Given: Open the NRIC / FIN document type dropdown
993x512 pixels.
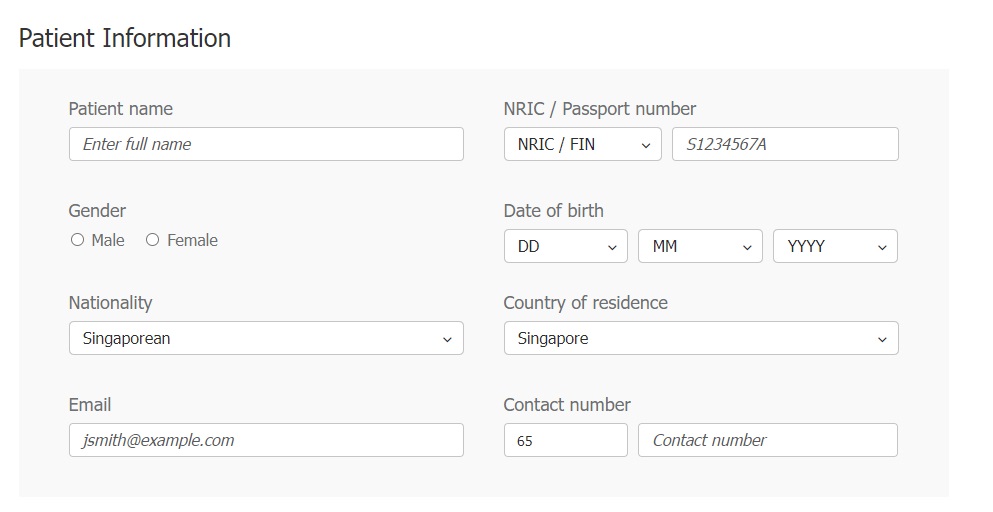Looking at the screenshot, I should 582,144.
